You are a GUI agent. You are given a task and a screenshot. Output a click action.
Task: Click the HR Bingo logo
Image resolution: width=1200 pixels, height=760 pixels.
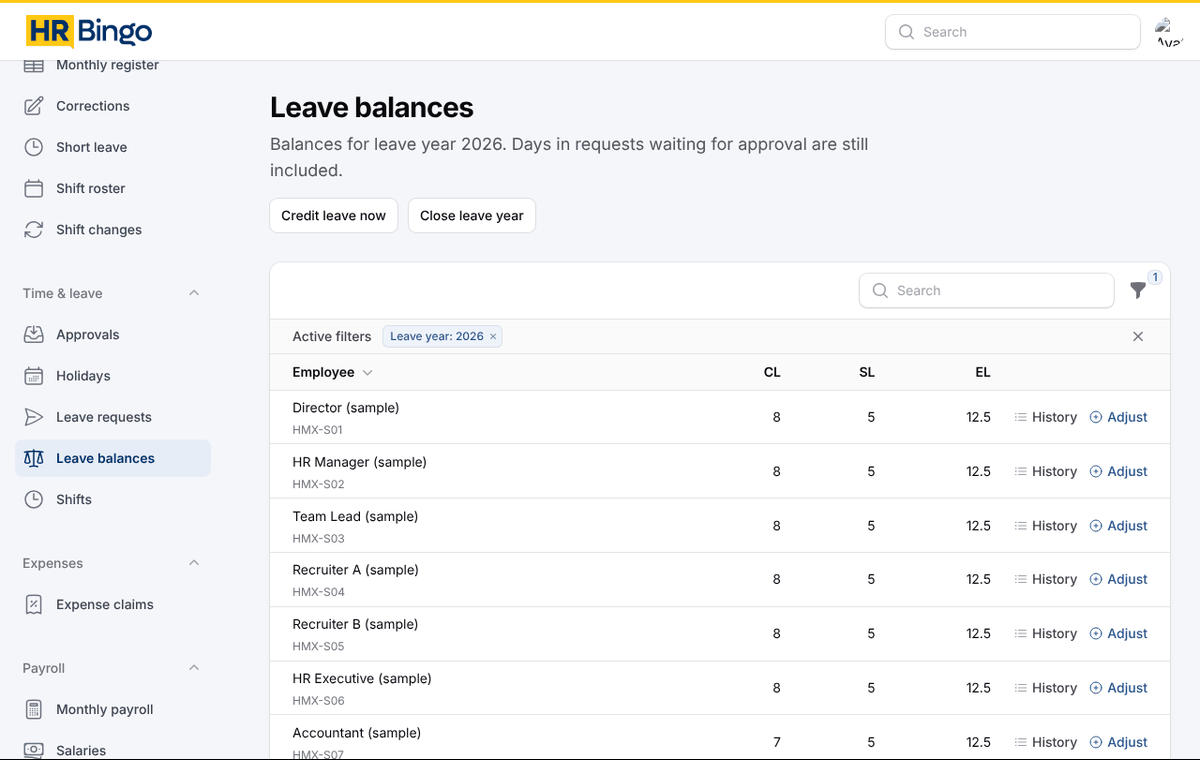click(89, 32)
